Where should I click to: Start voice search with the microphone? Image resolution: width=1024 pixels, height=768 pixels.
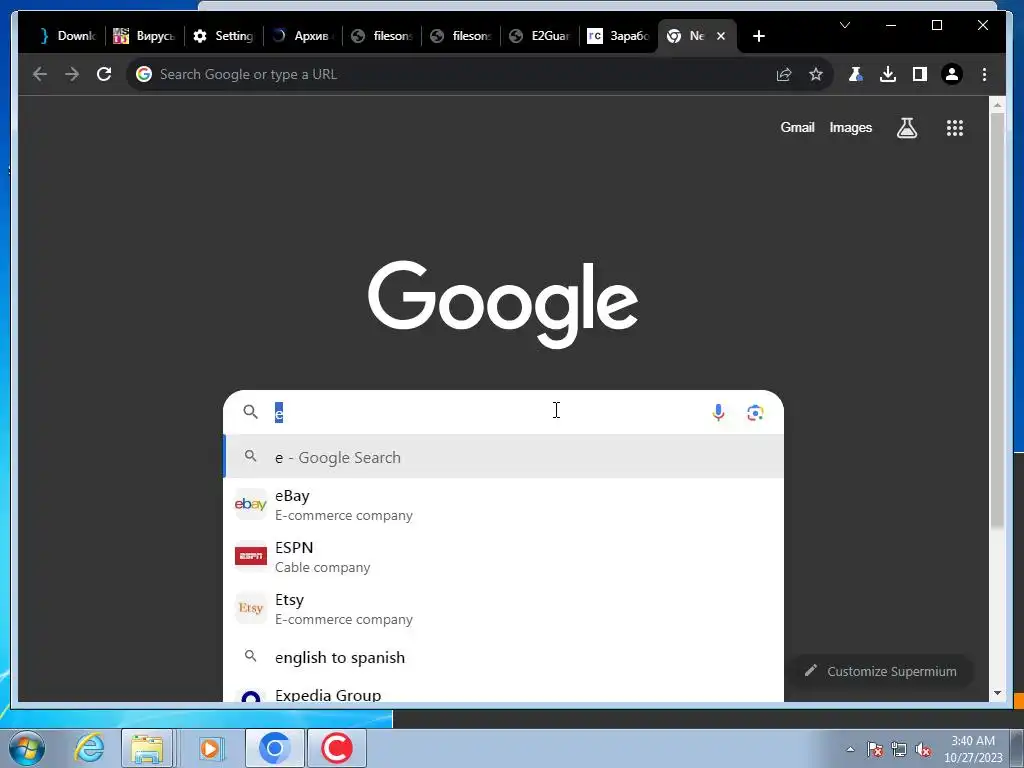click(x=718, y=412)
